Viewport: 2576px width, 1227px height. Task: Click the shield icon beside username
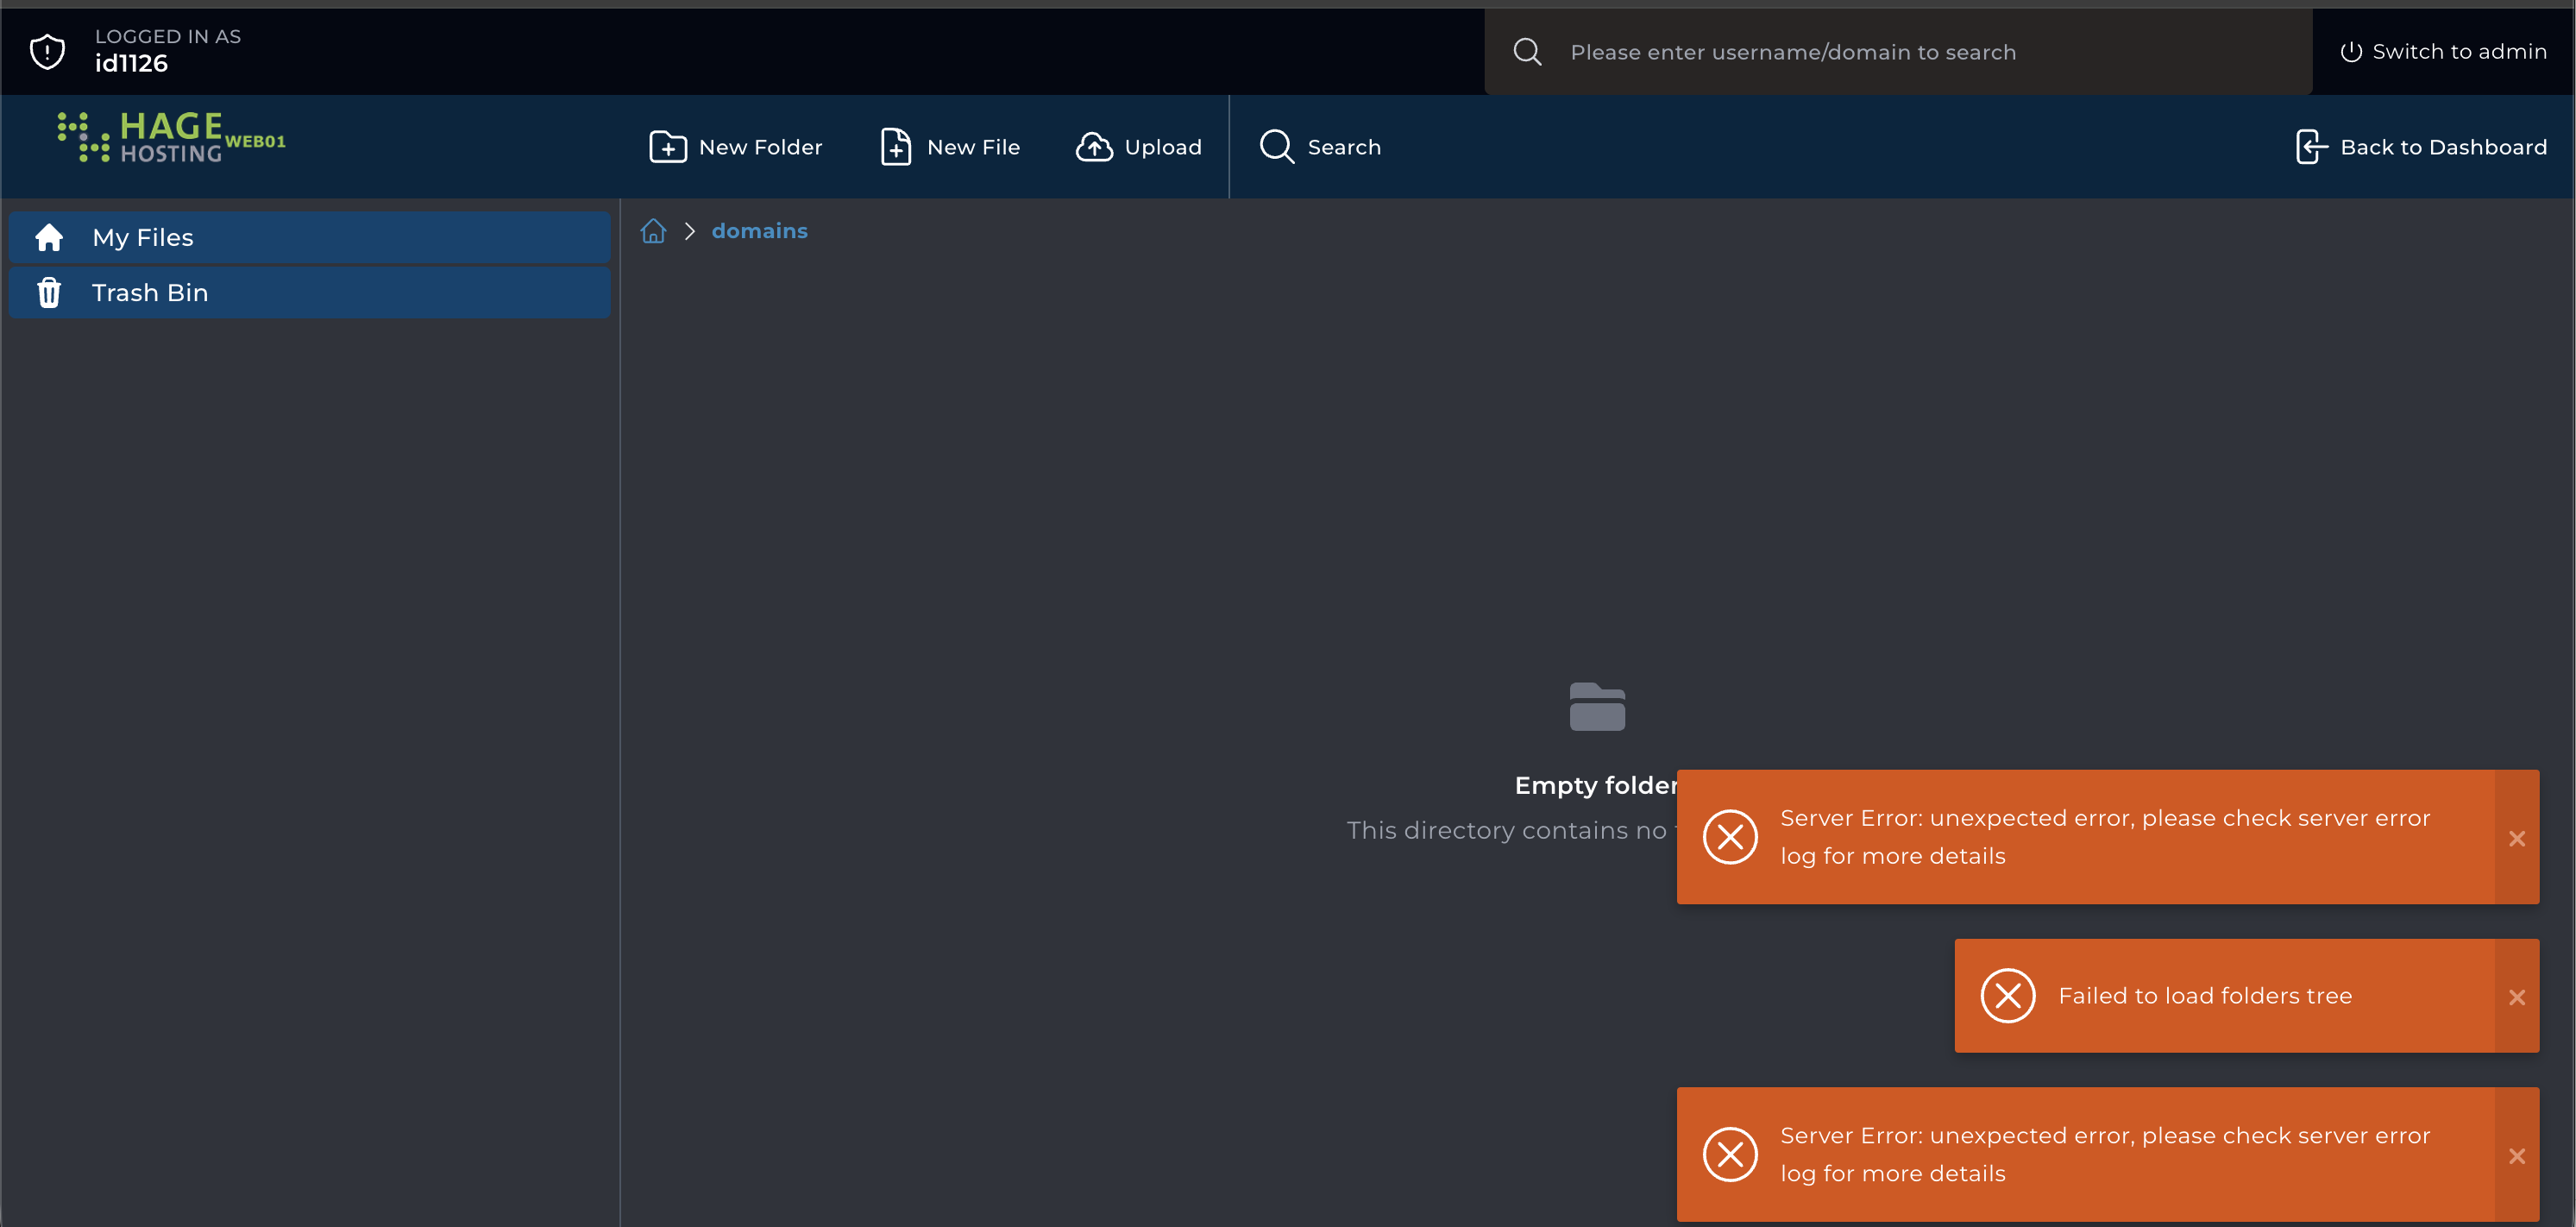[47, 51]
